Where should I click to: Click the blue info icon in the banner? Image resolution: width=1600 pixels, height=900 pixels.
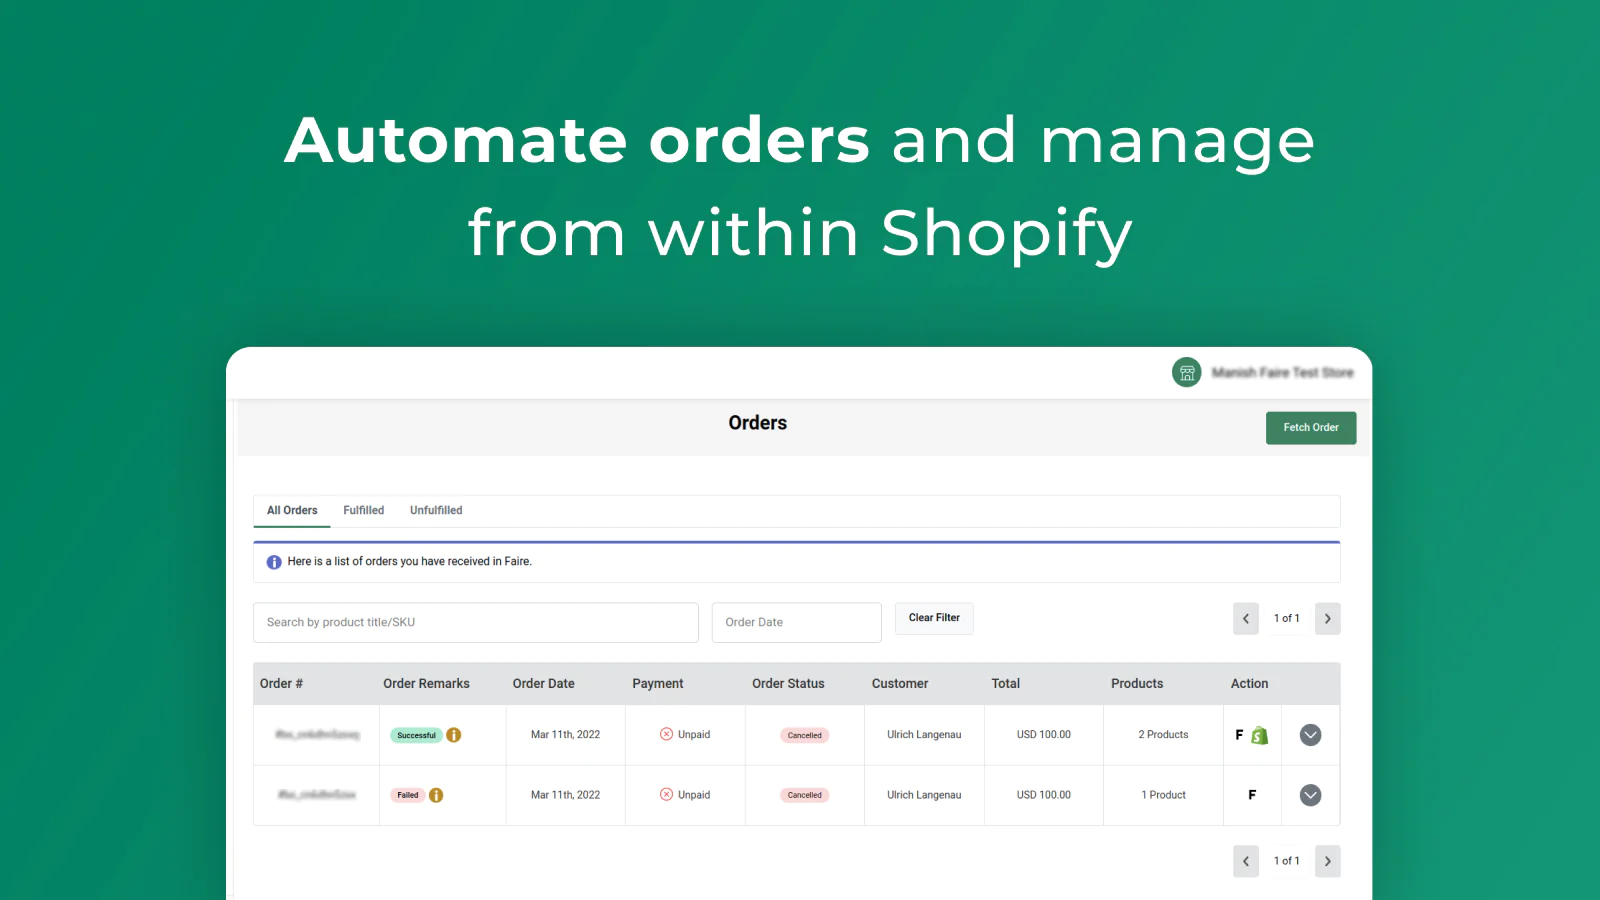(274, 562)
